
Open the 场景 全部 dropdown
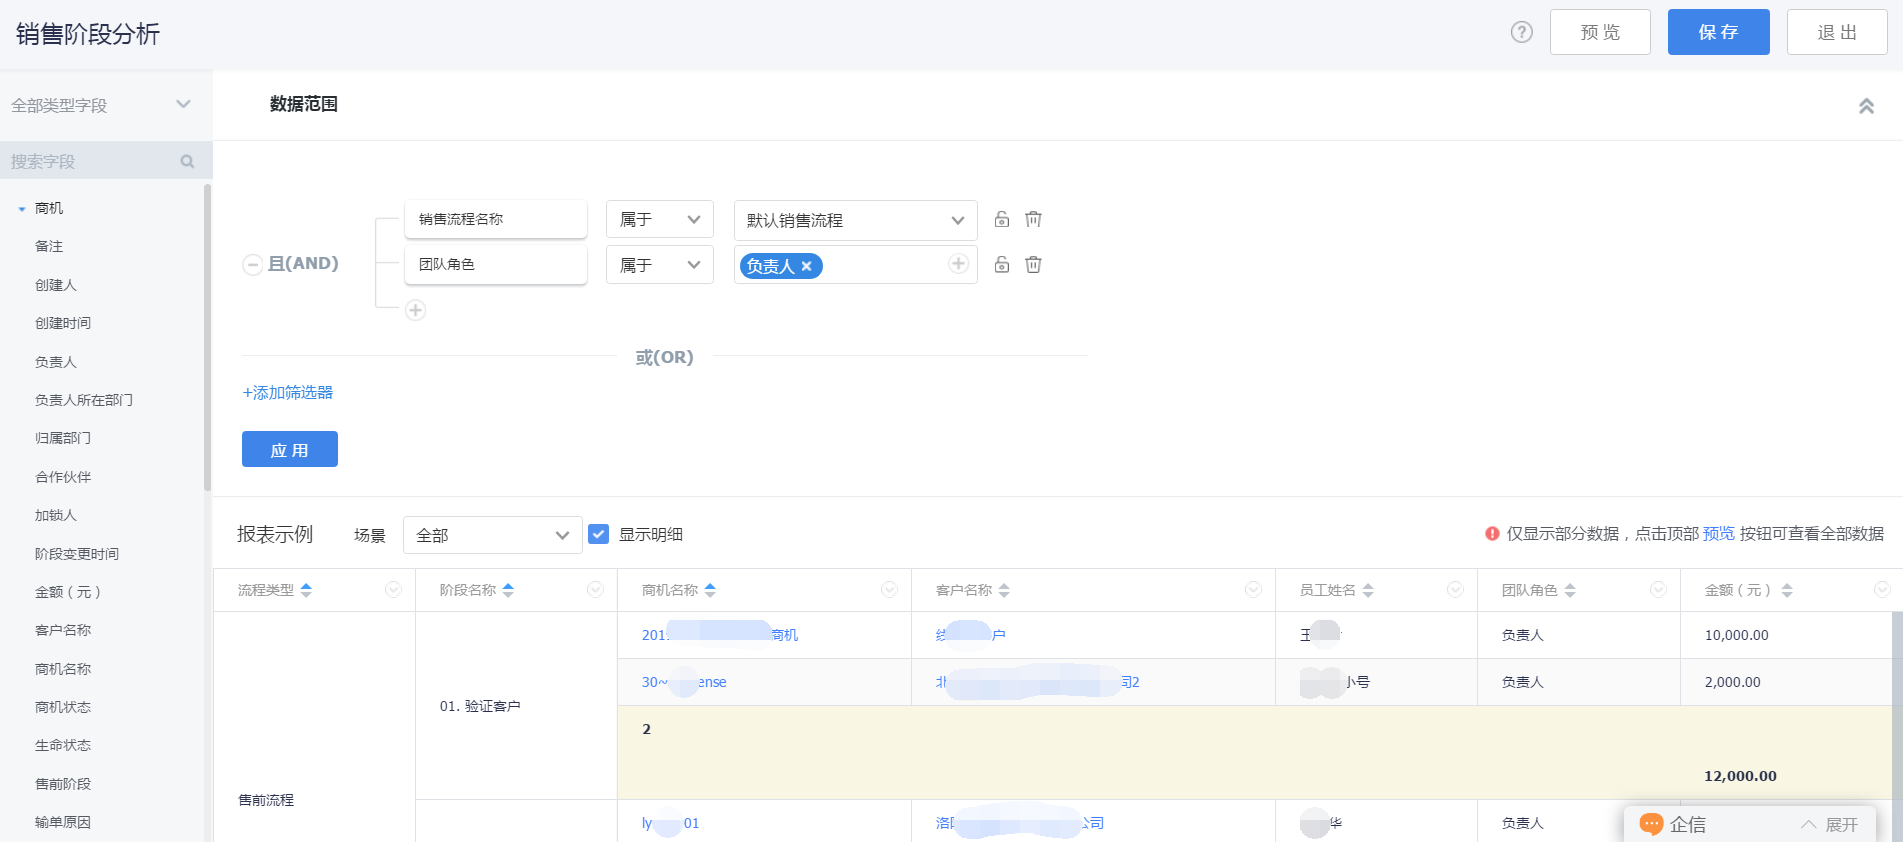493,535
